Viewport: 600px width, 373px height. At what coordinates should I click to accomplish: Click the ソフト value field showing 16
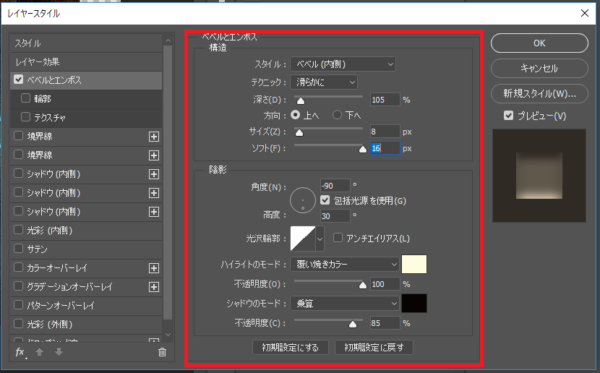(x=385, y=148)
